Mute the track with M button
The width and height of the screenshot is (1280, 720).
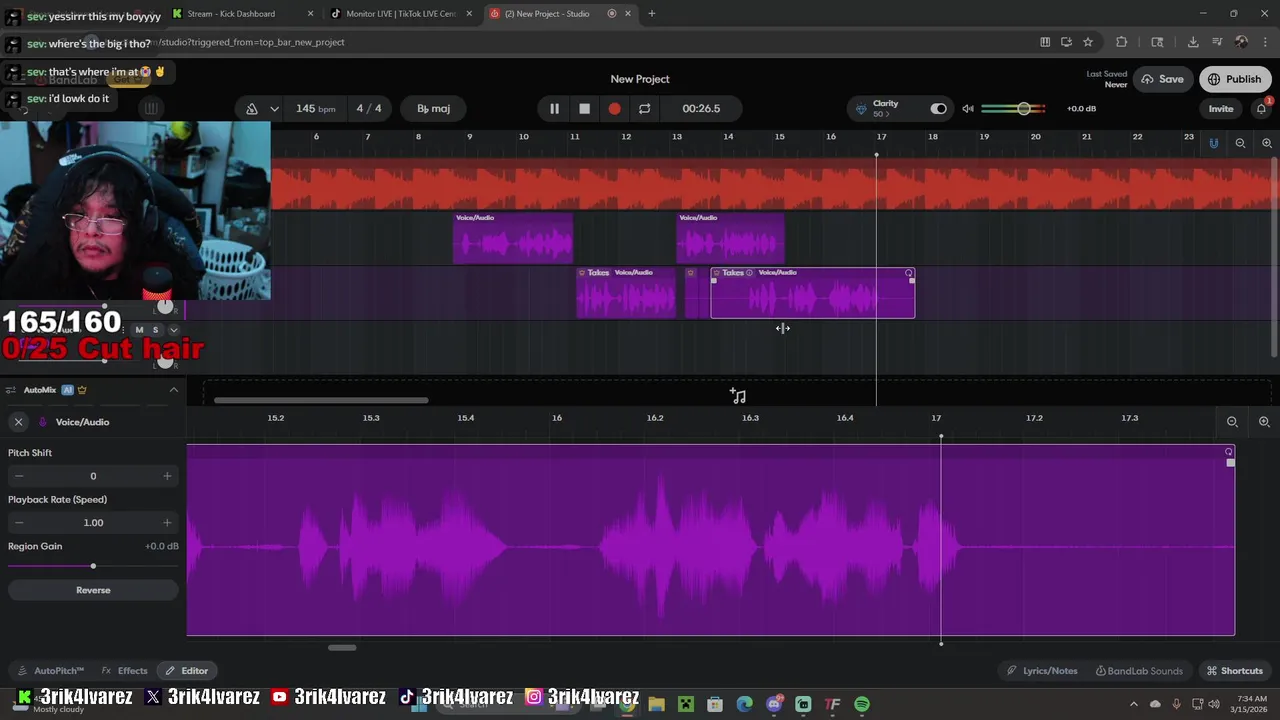tap(139, 330)
